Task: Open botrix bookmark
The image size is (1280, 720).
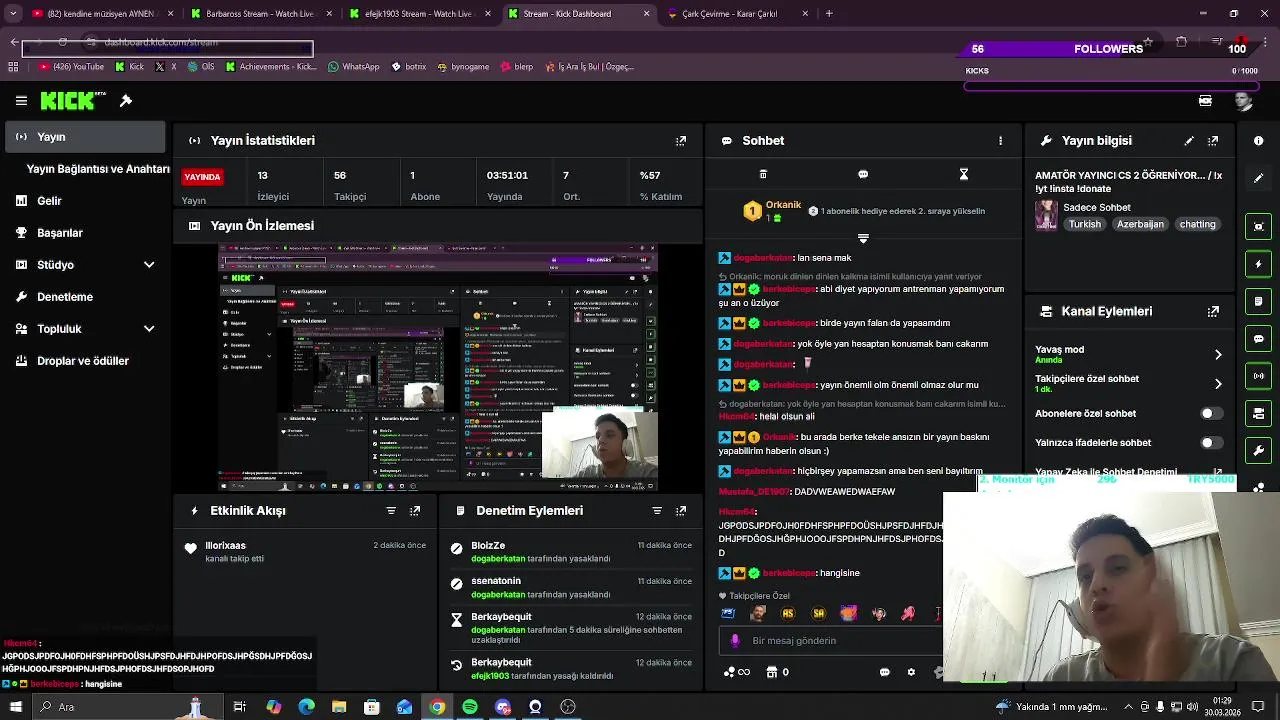Action: click(x=409, y=67)
